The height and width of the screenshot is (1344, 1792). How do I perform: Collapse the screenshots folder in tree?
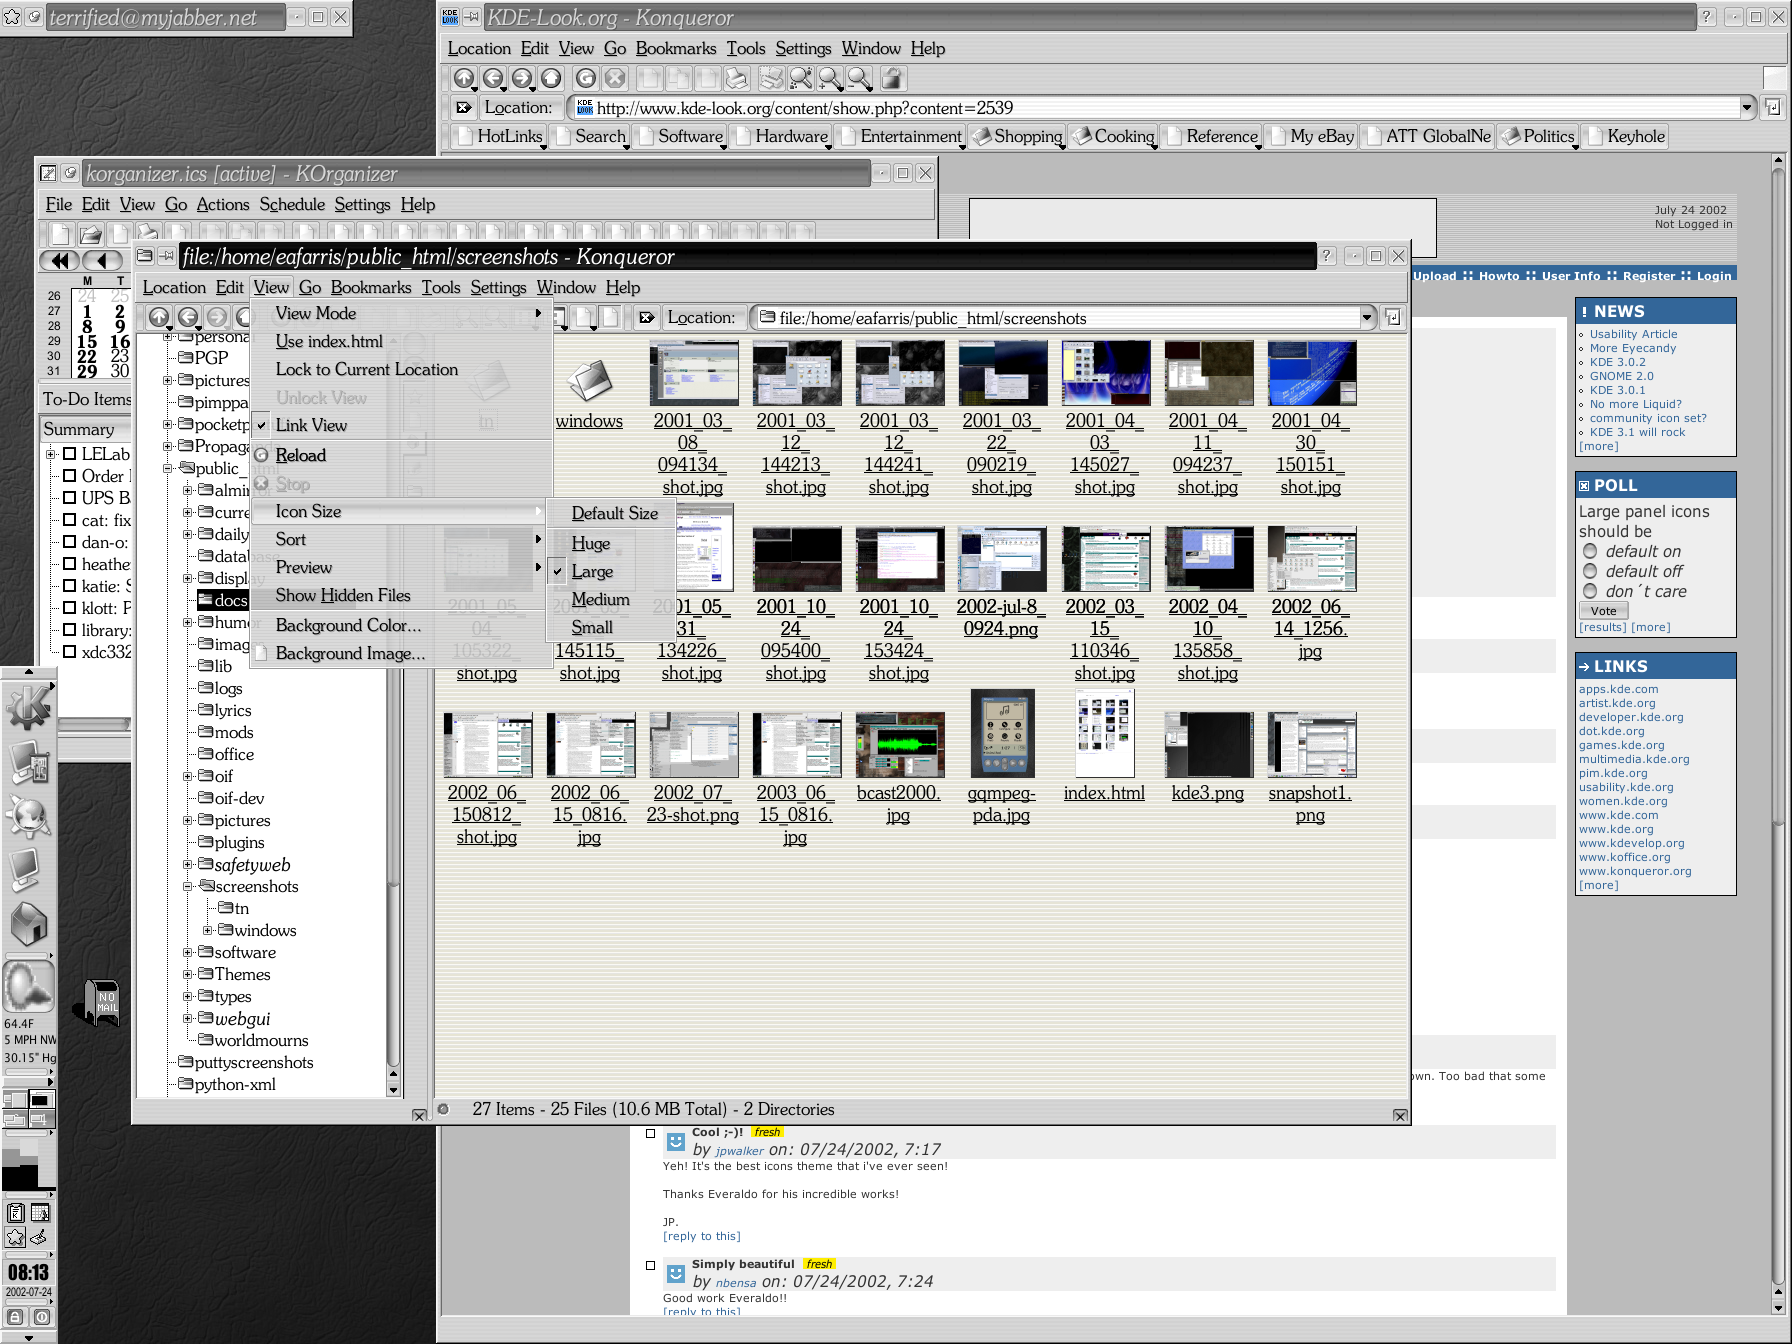(187, 887)
